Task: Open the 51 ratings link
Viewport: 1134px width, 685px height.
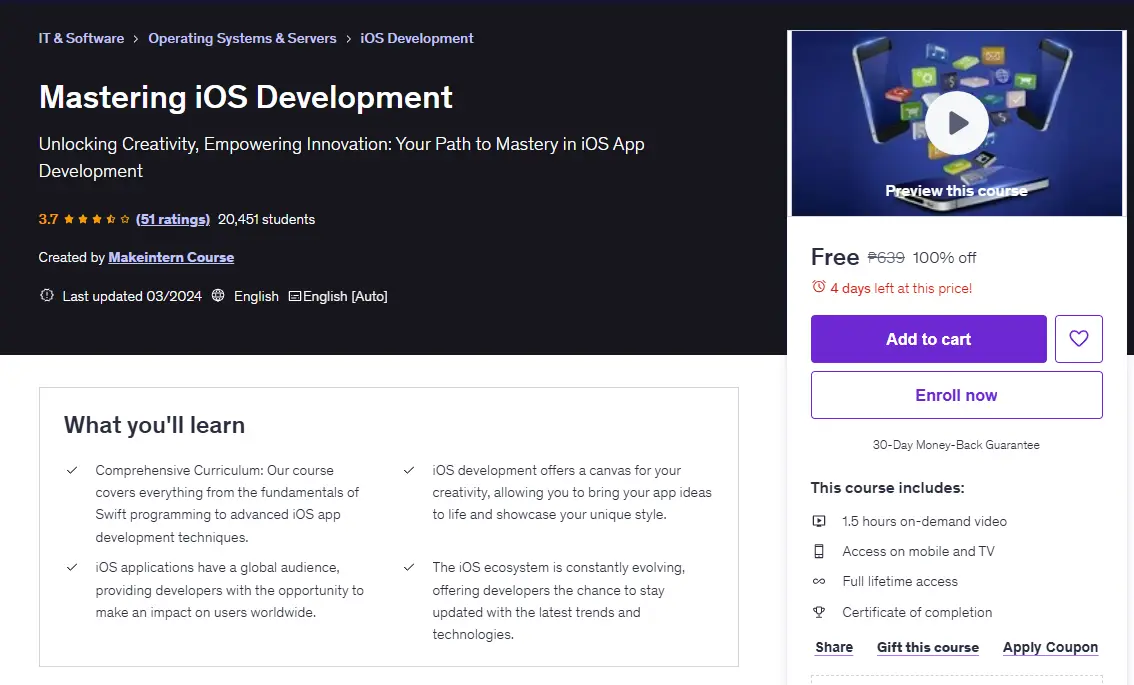Action: coord(173,219)
